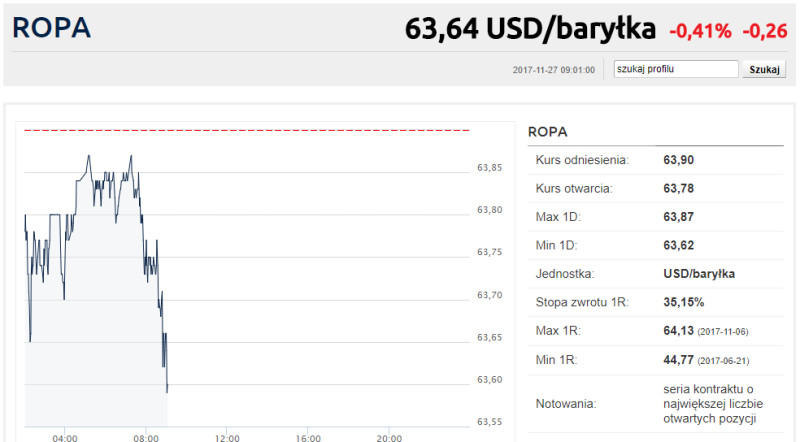Click the Min 1R value 44,77

pos(679,360)
